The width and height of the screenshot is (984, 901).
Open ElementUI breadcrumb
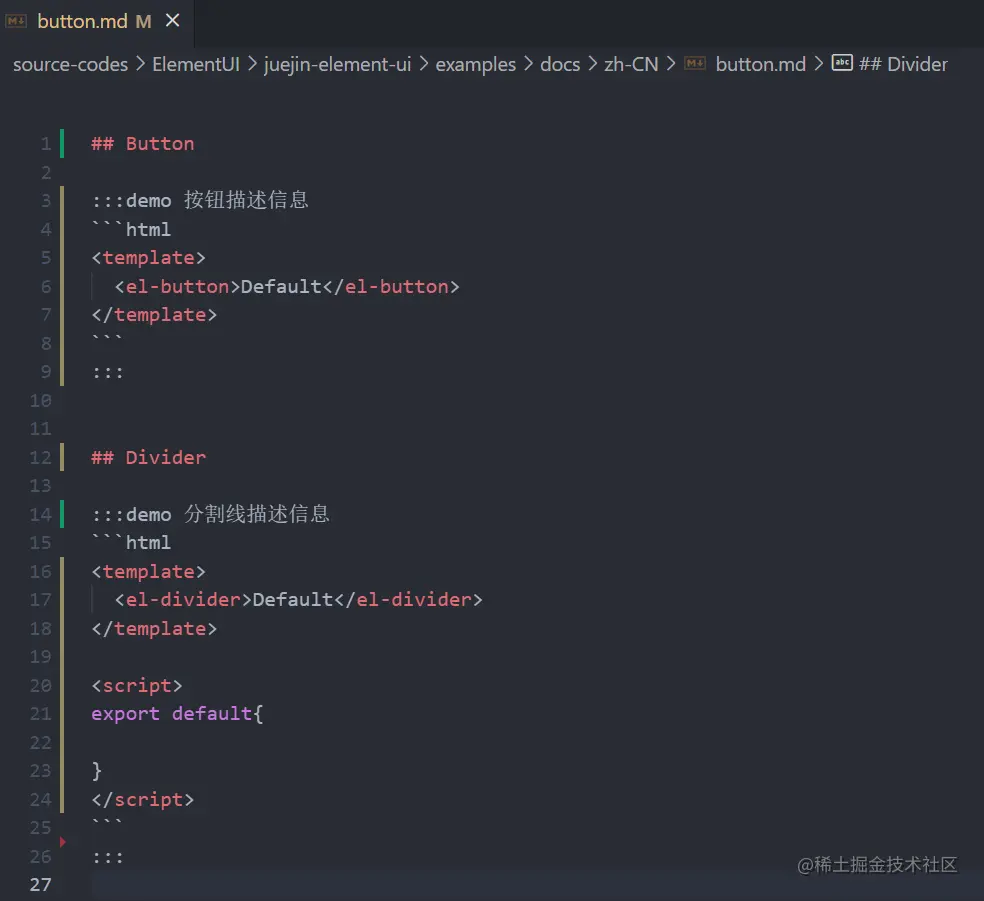[196, 64]
